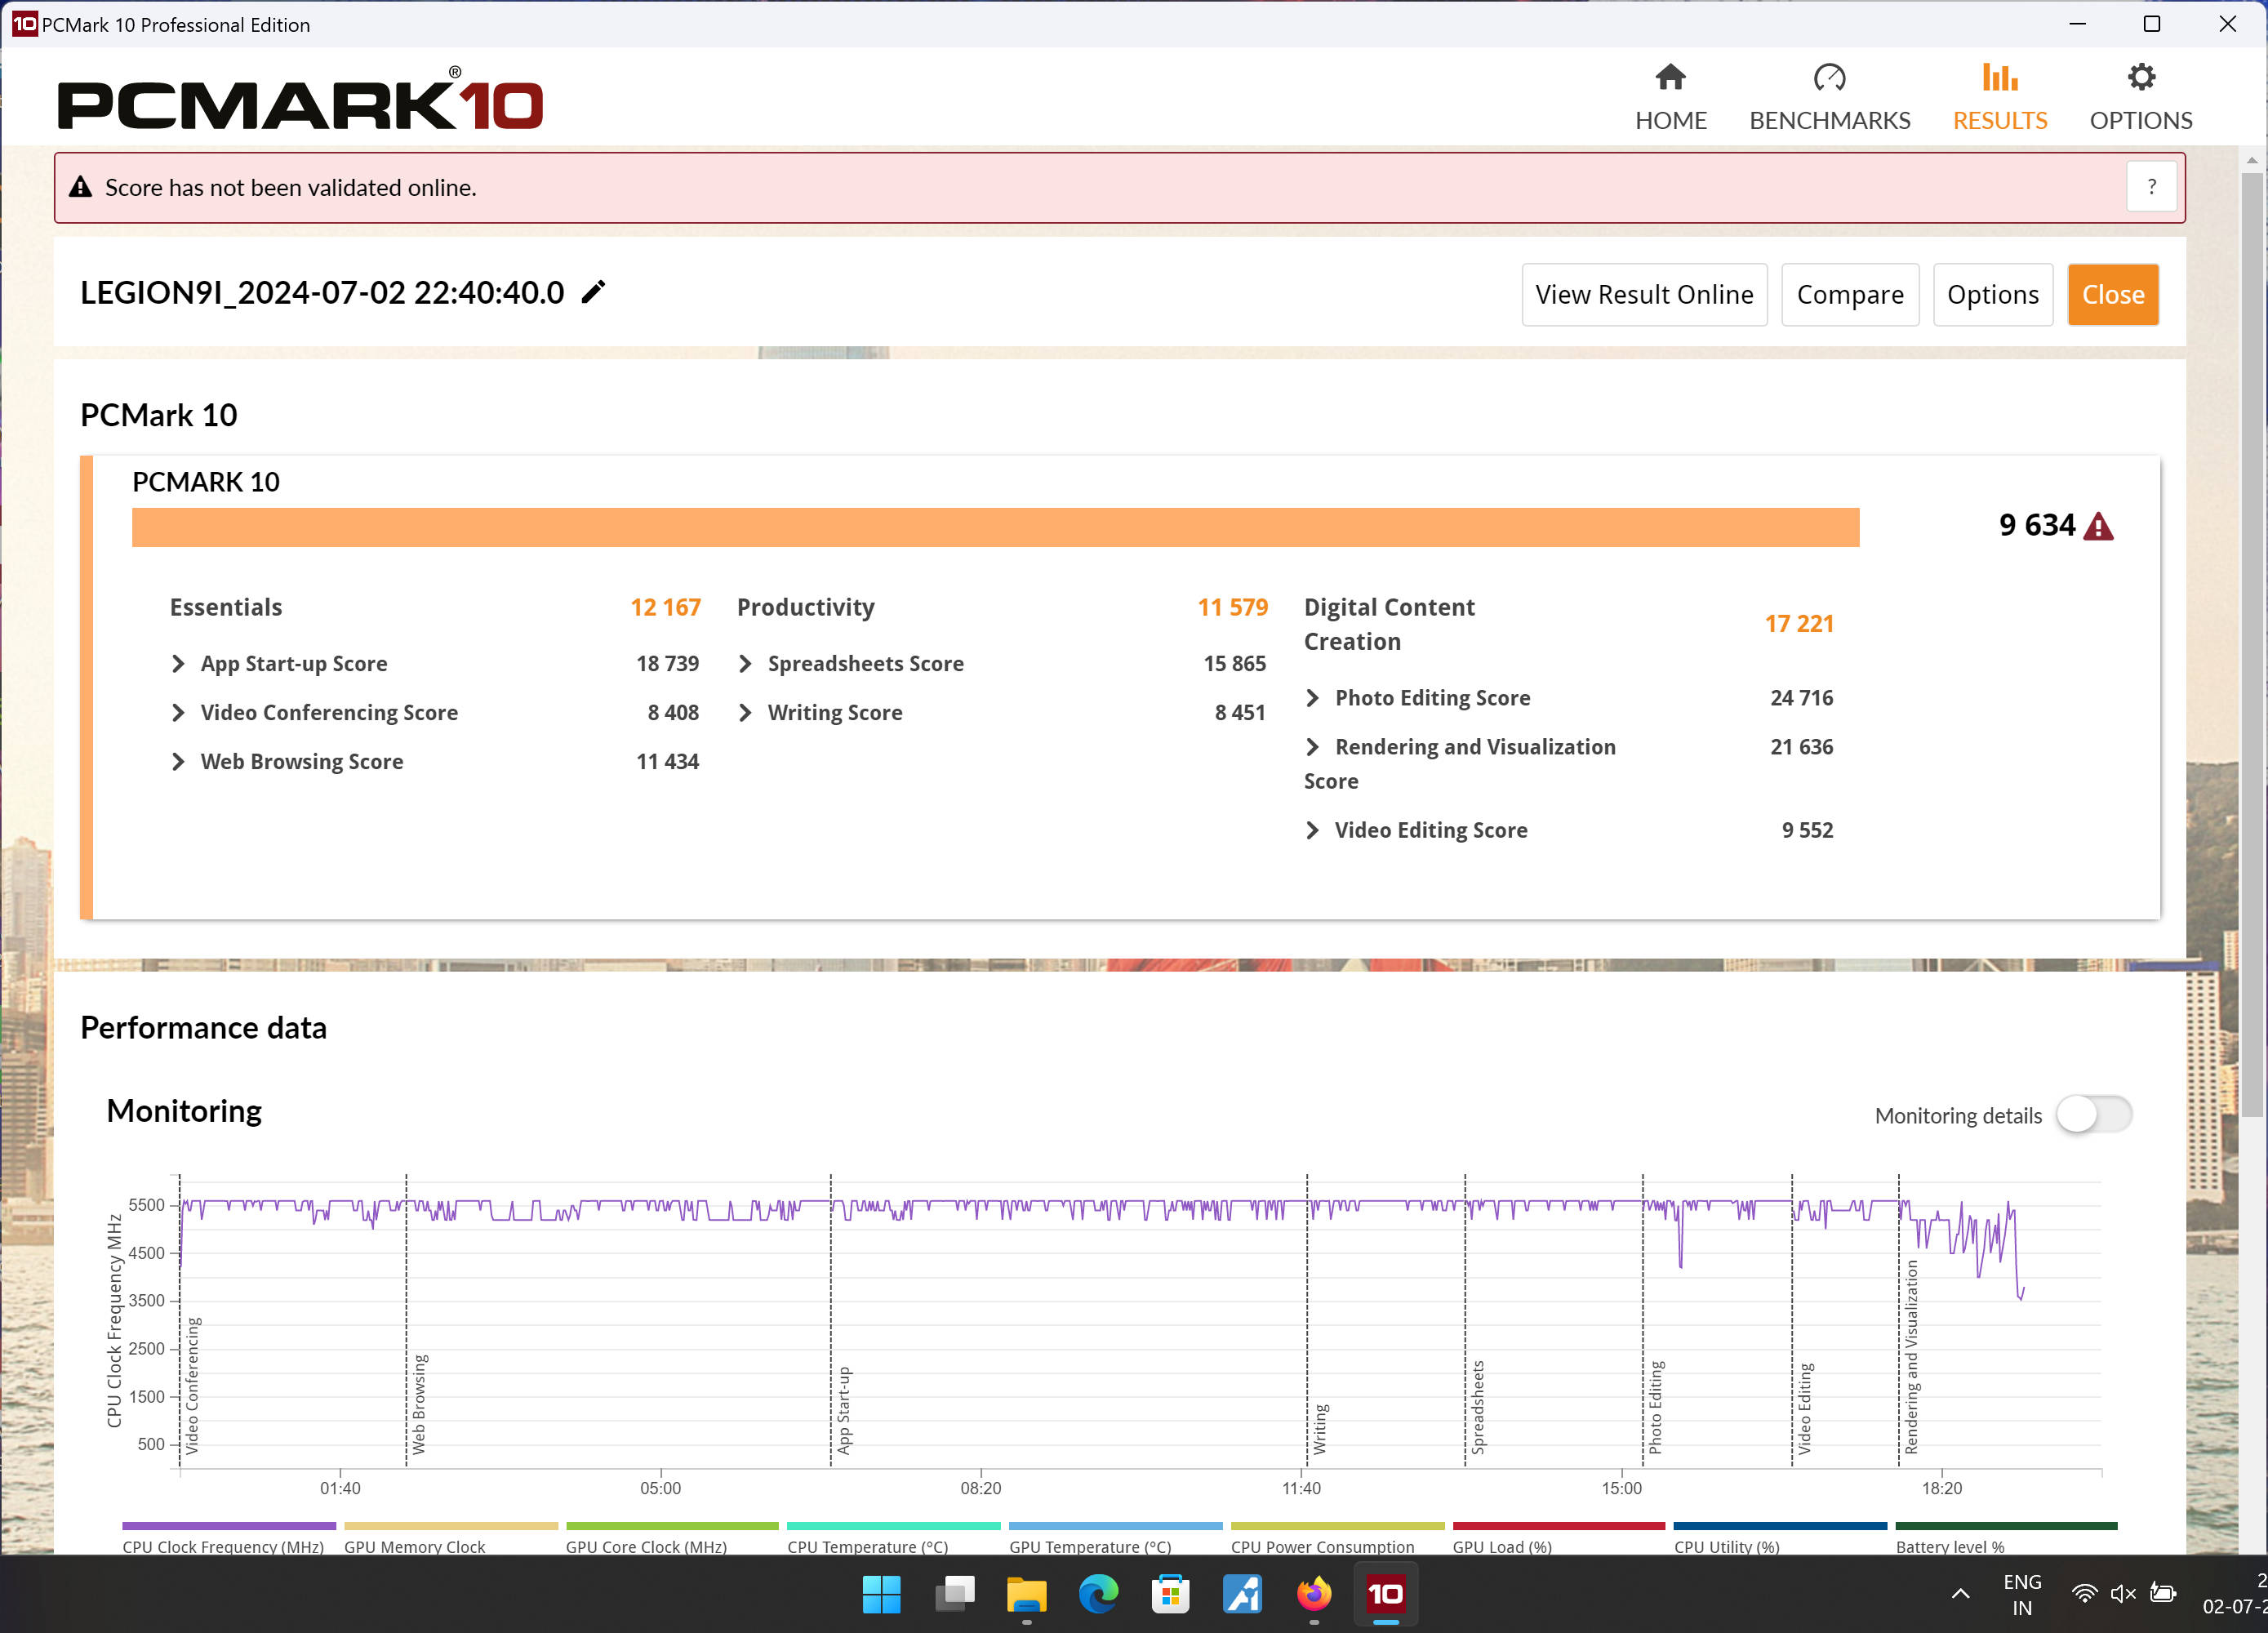Click the Writing timeline marker
Image resolution: width=2268 pixels, height=1633 pixels.
click(x=1319, y=1428)
